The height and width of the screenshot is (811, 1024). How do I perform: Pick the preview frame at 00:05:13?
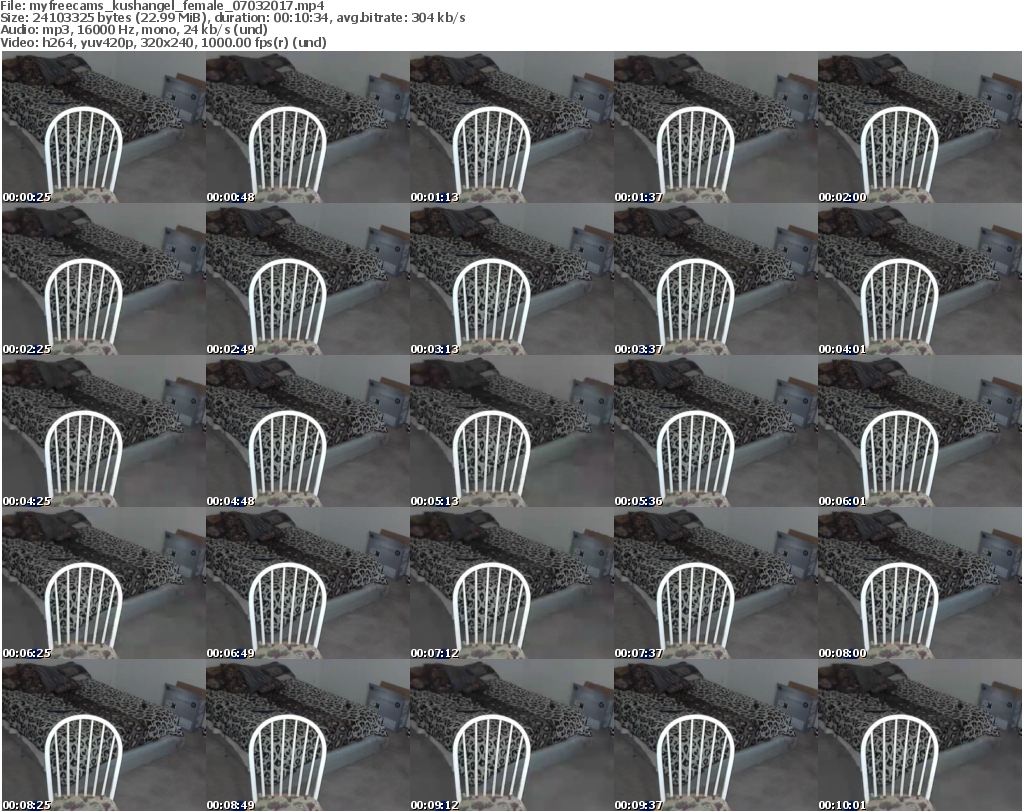(511, 432)
